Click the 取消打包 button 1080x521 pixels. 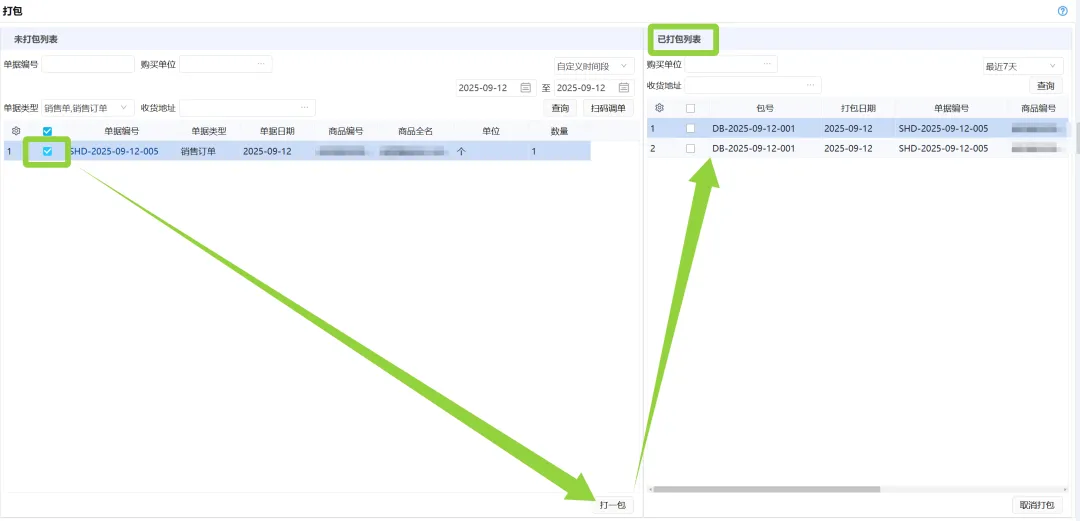click(1039, 505)
